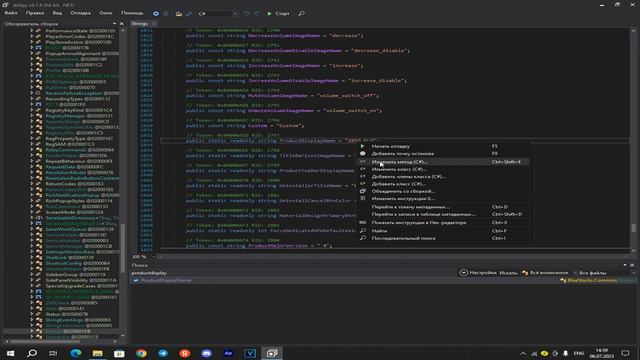Choose Добавить точку останова in context menu
This screenshot has width=640, height=360.
pos(444,153)
